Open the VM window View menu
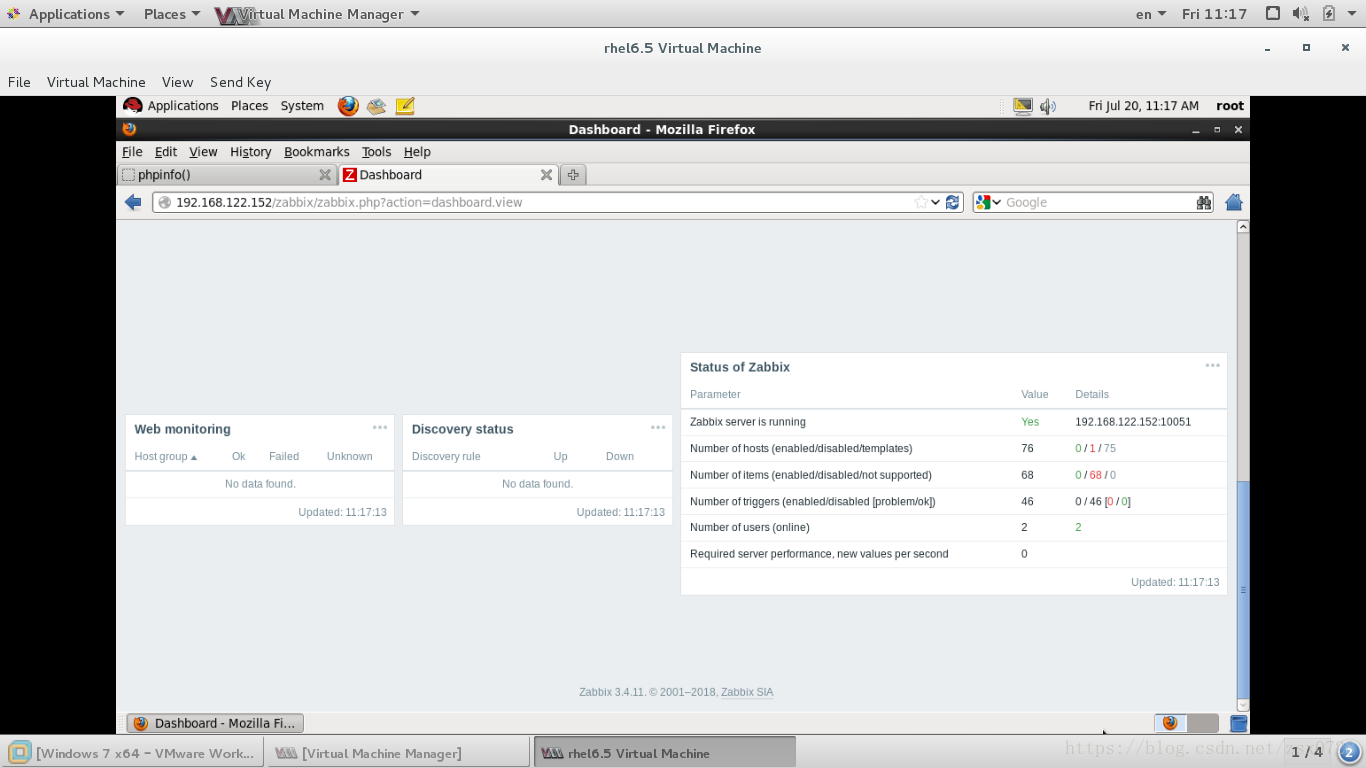The width and height of the screenshot is (1366, 768). pyautogui.click(x=177, y=82)
